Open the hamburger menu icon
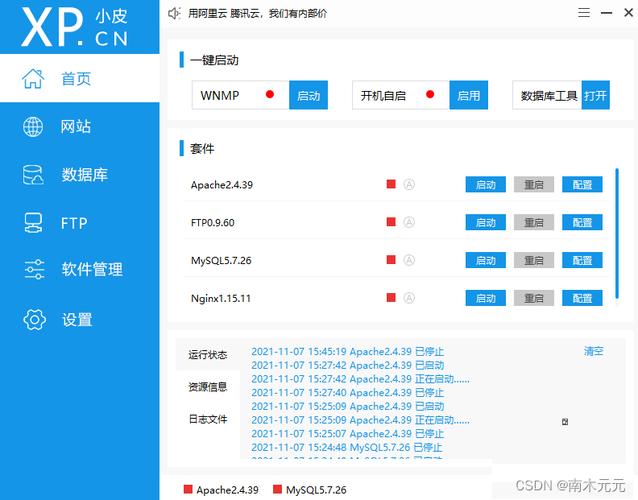This screenshot has width=638, height=500. [x=584, y=13]
